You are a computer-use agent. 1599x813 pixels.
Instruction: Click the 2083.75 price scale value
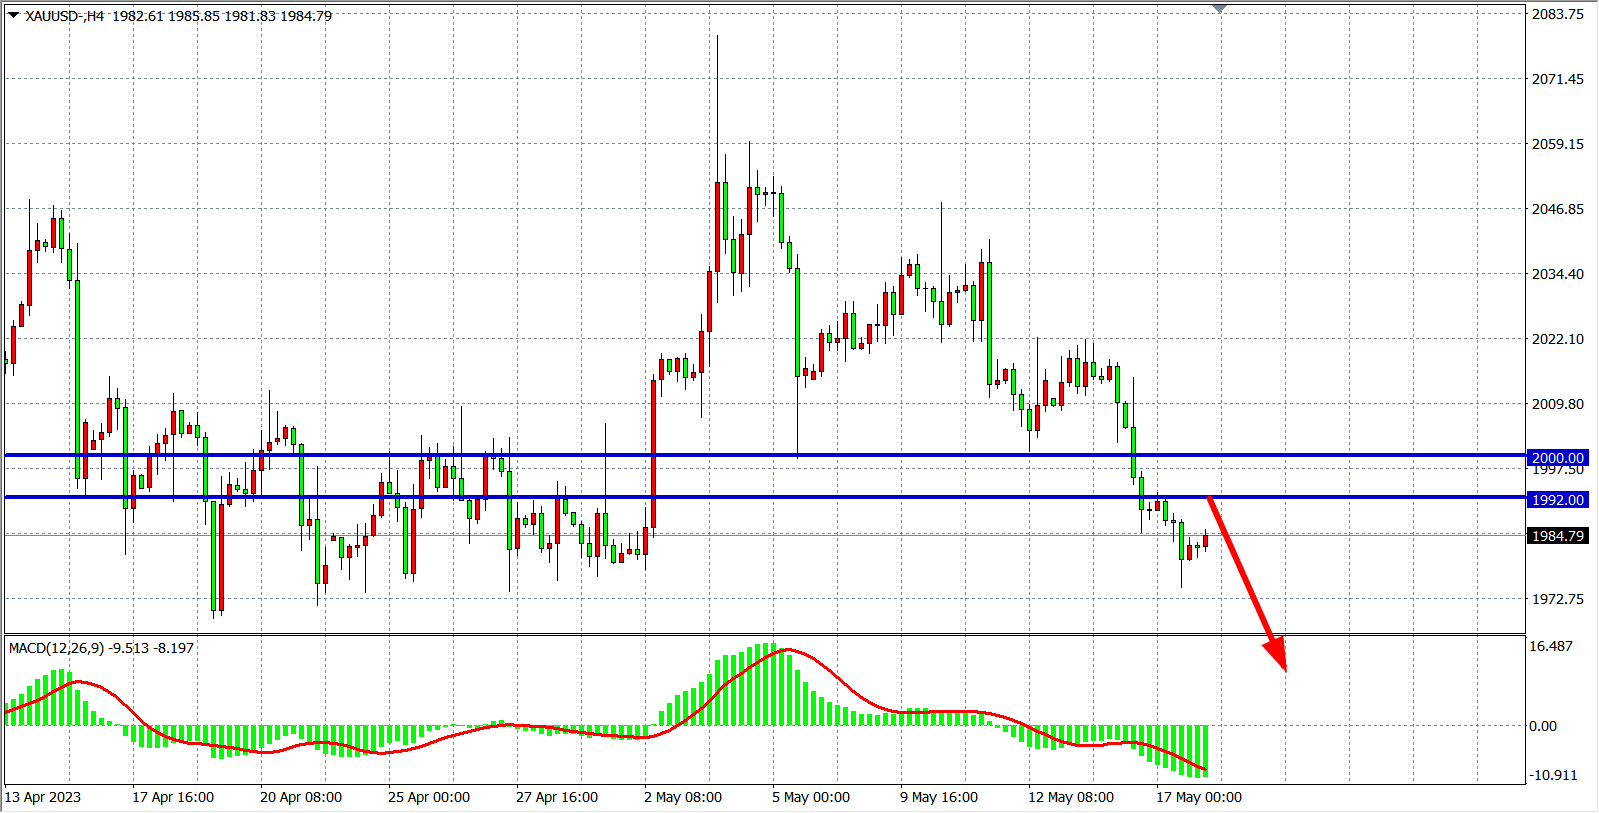click(x=1557, y=14)
